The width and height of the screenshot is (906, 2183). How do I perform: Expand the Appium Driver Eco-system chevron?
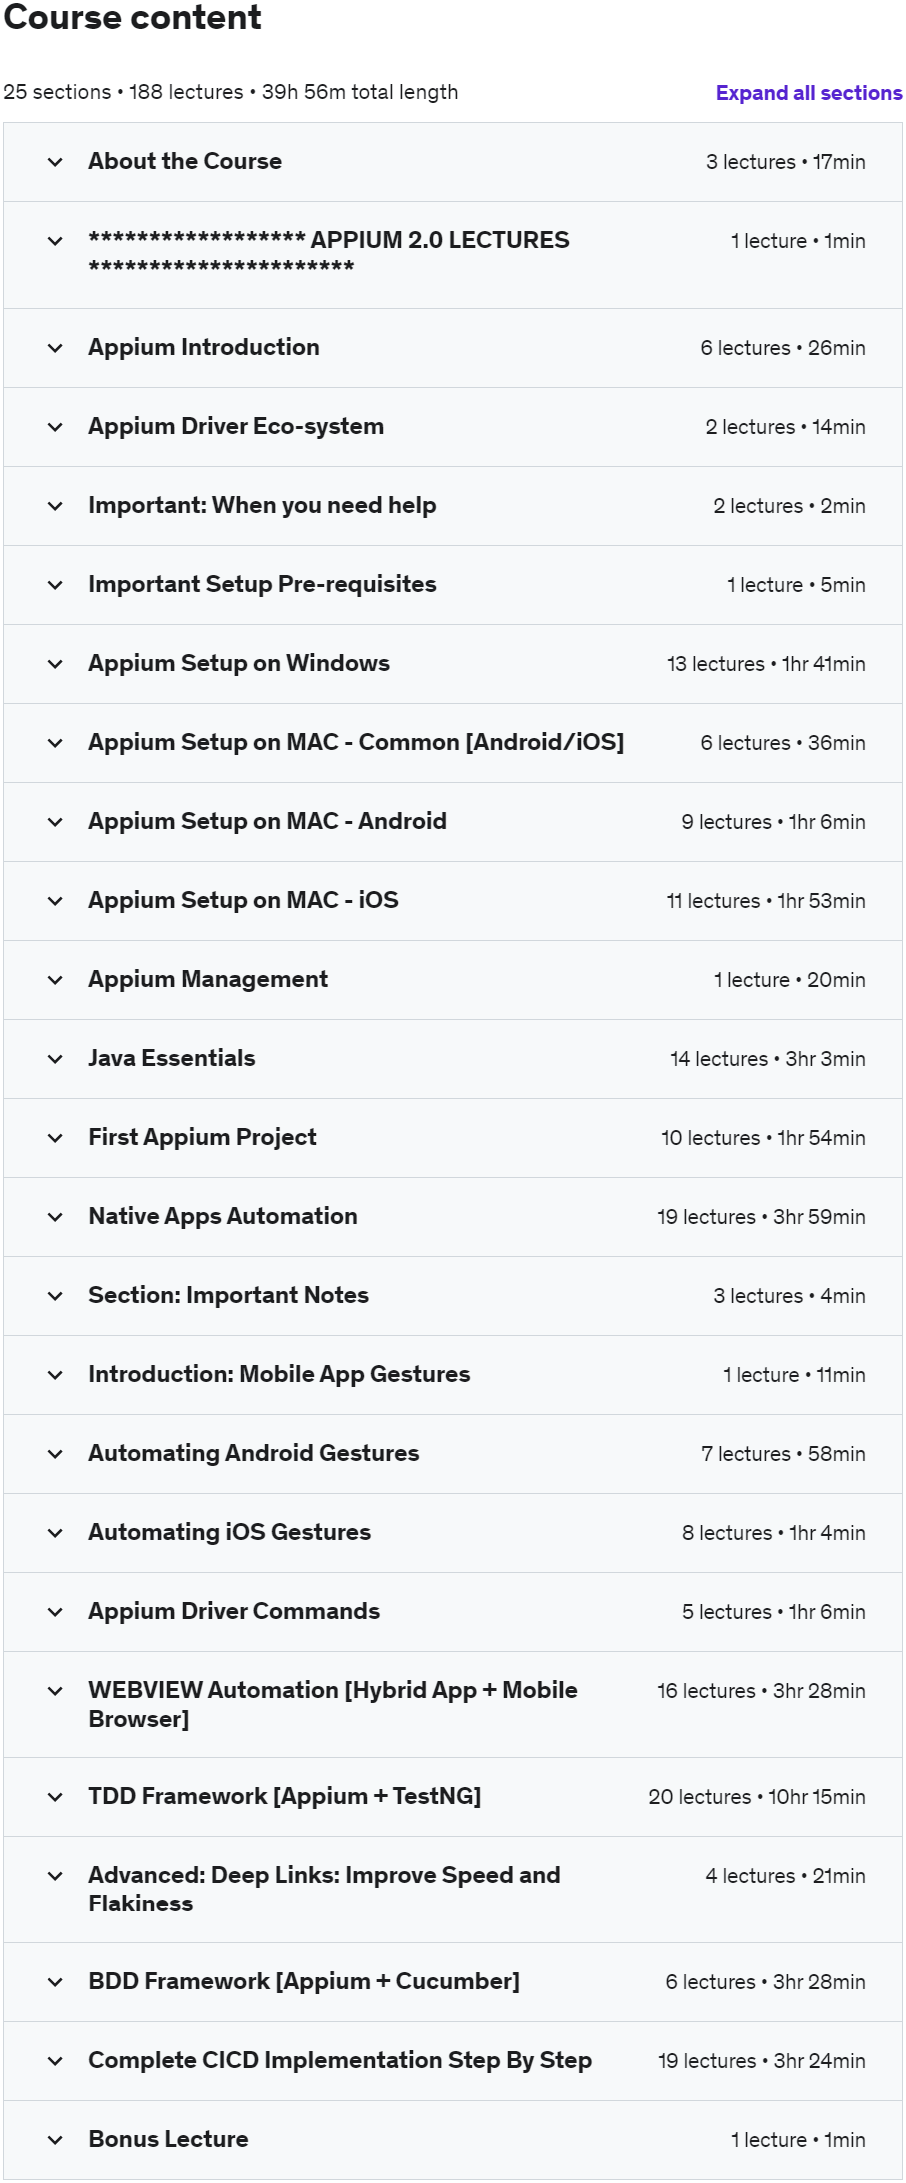pos(56,427)
